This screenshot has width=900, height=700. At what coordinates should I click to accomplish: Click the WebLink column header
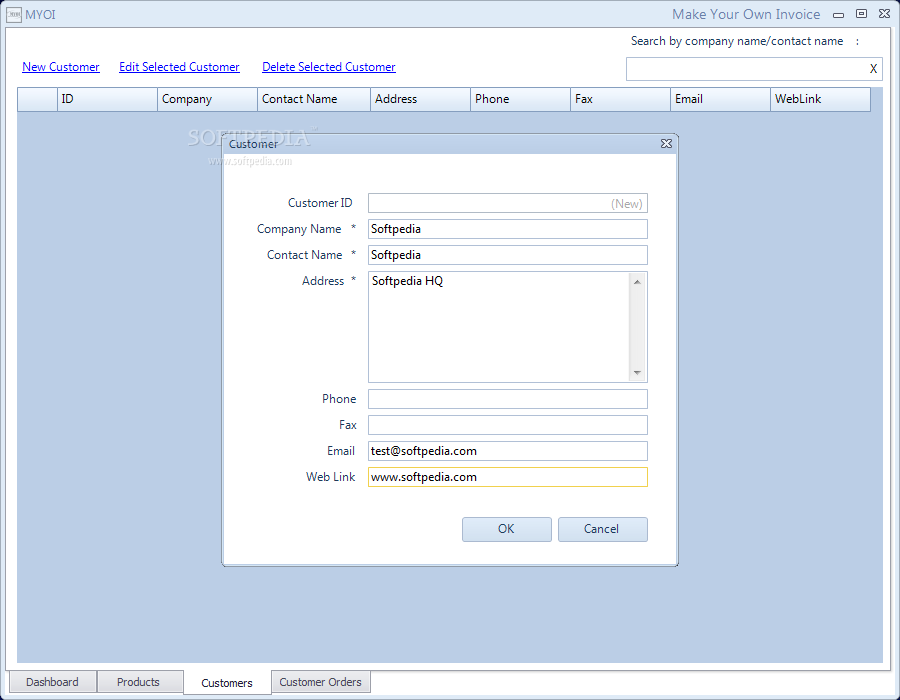coord(820,99)
